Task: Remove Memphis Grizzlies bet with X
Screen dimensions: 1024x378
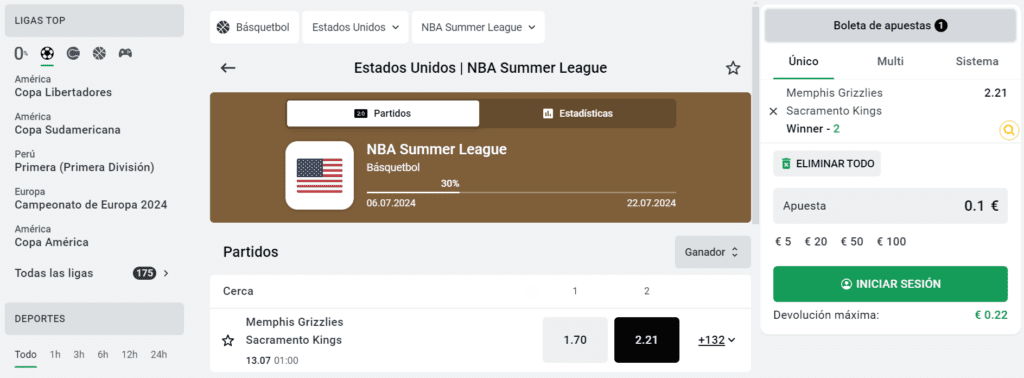Action: [774, 112]
